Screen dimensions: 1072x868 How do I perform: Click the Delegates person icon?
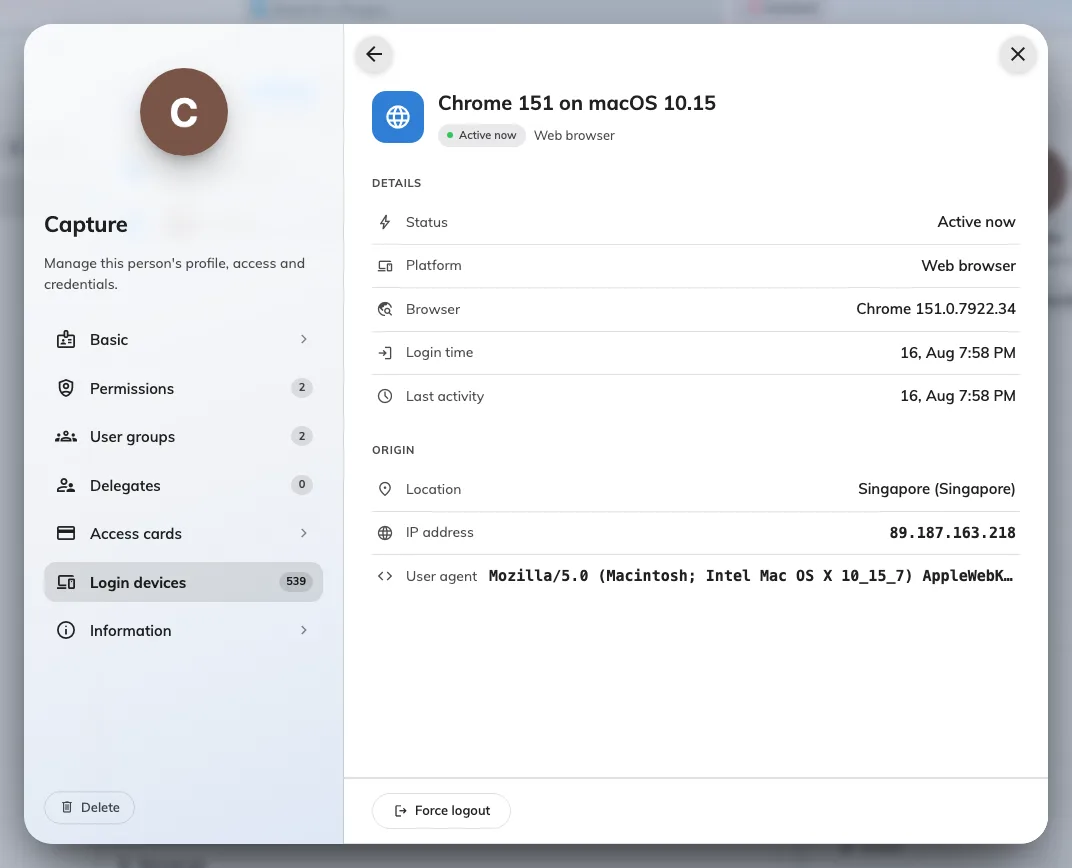66,485
